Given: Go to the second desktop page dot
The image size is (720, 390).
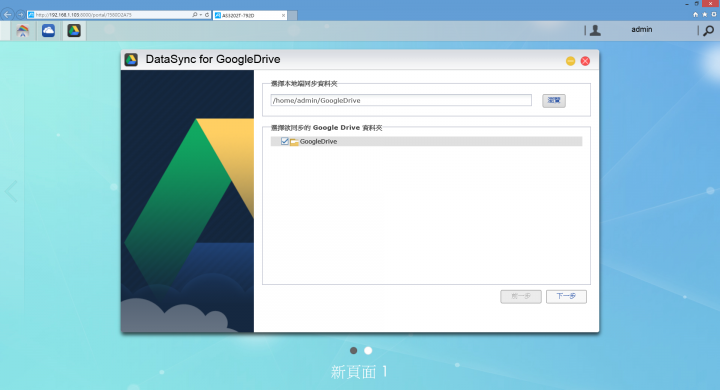Looking at the screenshot, I should pyautogui.click(x=368, y=350).
